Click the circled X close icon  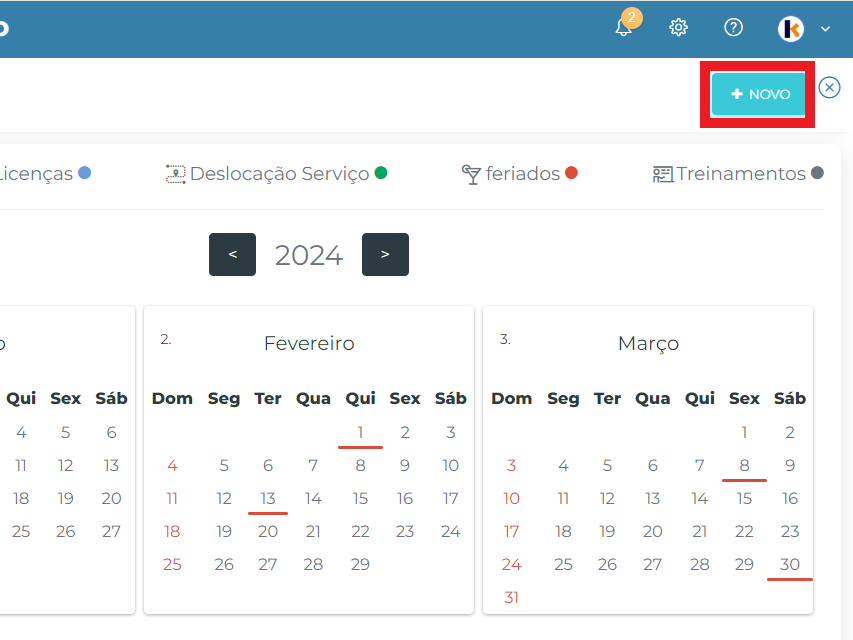(x=829, y=88)
